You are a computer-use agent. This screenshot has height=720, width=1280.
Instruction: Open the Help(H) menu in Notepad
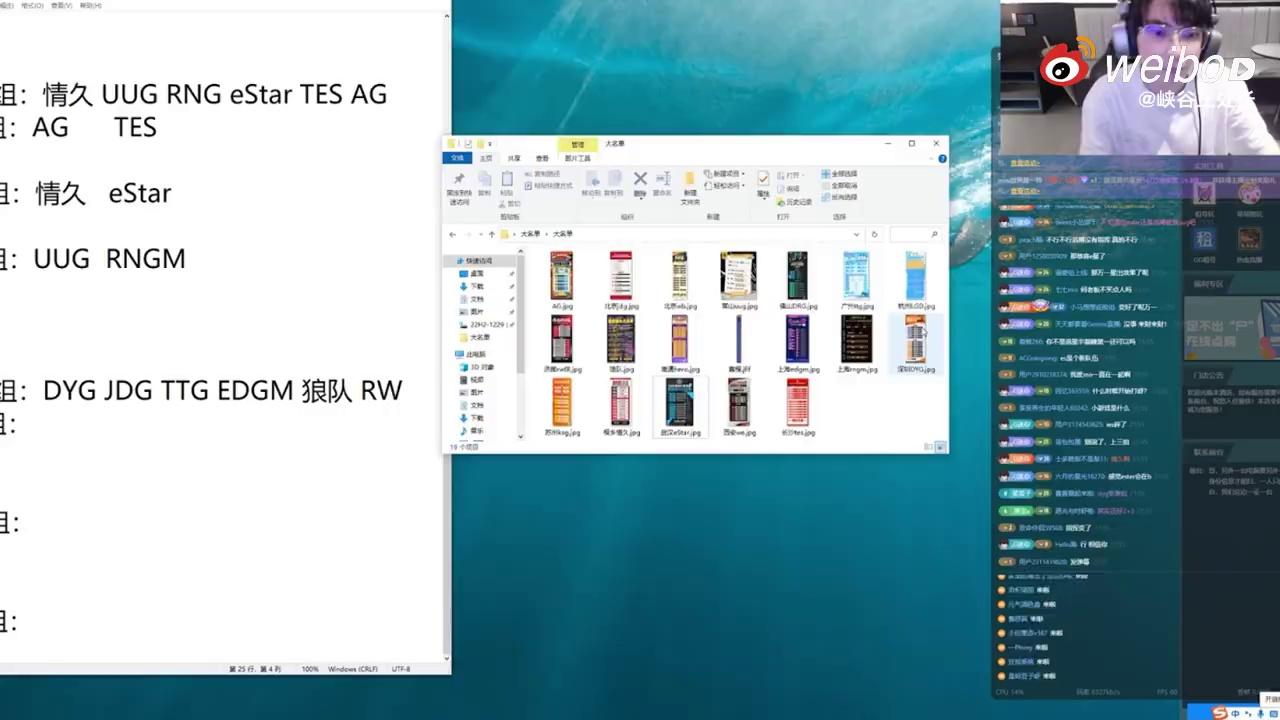tap(90, 5)
